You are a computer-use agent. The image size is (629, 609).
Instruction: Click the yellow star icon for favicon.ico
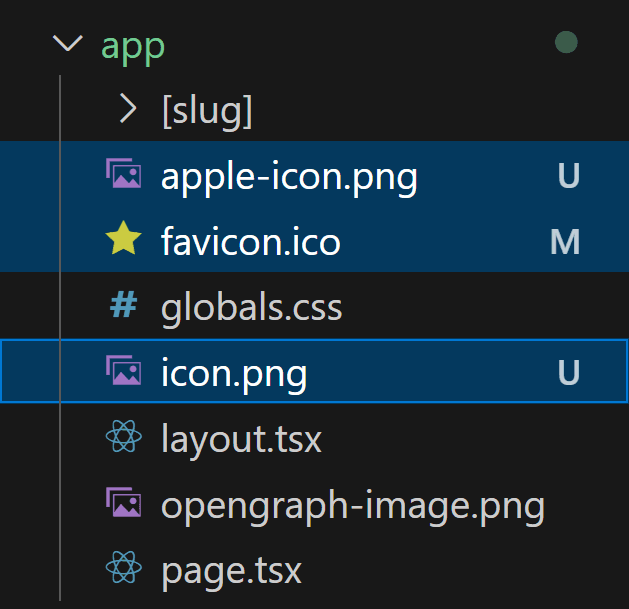(x=123, y=241)
